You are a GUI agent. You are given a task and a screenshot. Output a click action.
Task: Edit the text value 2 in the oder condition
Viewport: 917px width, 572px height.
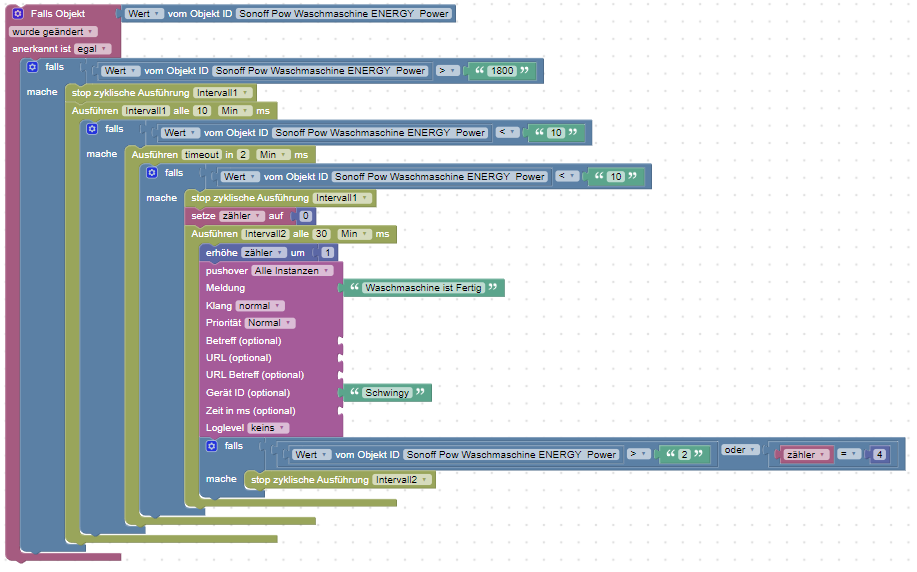click(x=684, y=454)
